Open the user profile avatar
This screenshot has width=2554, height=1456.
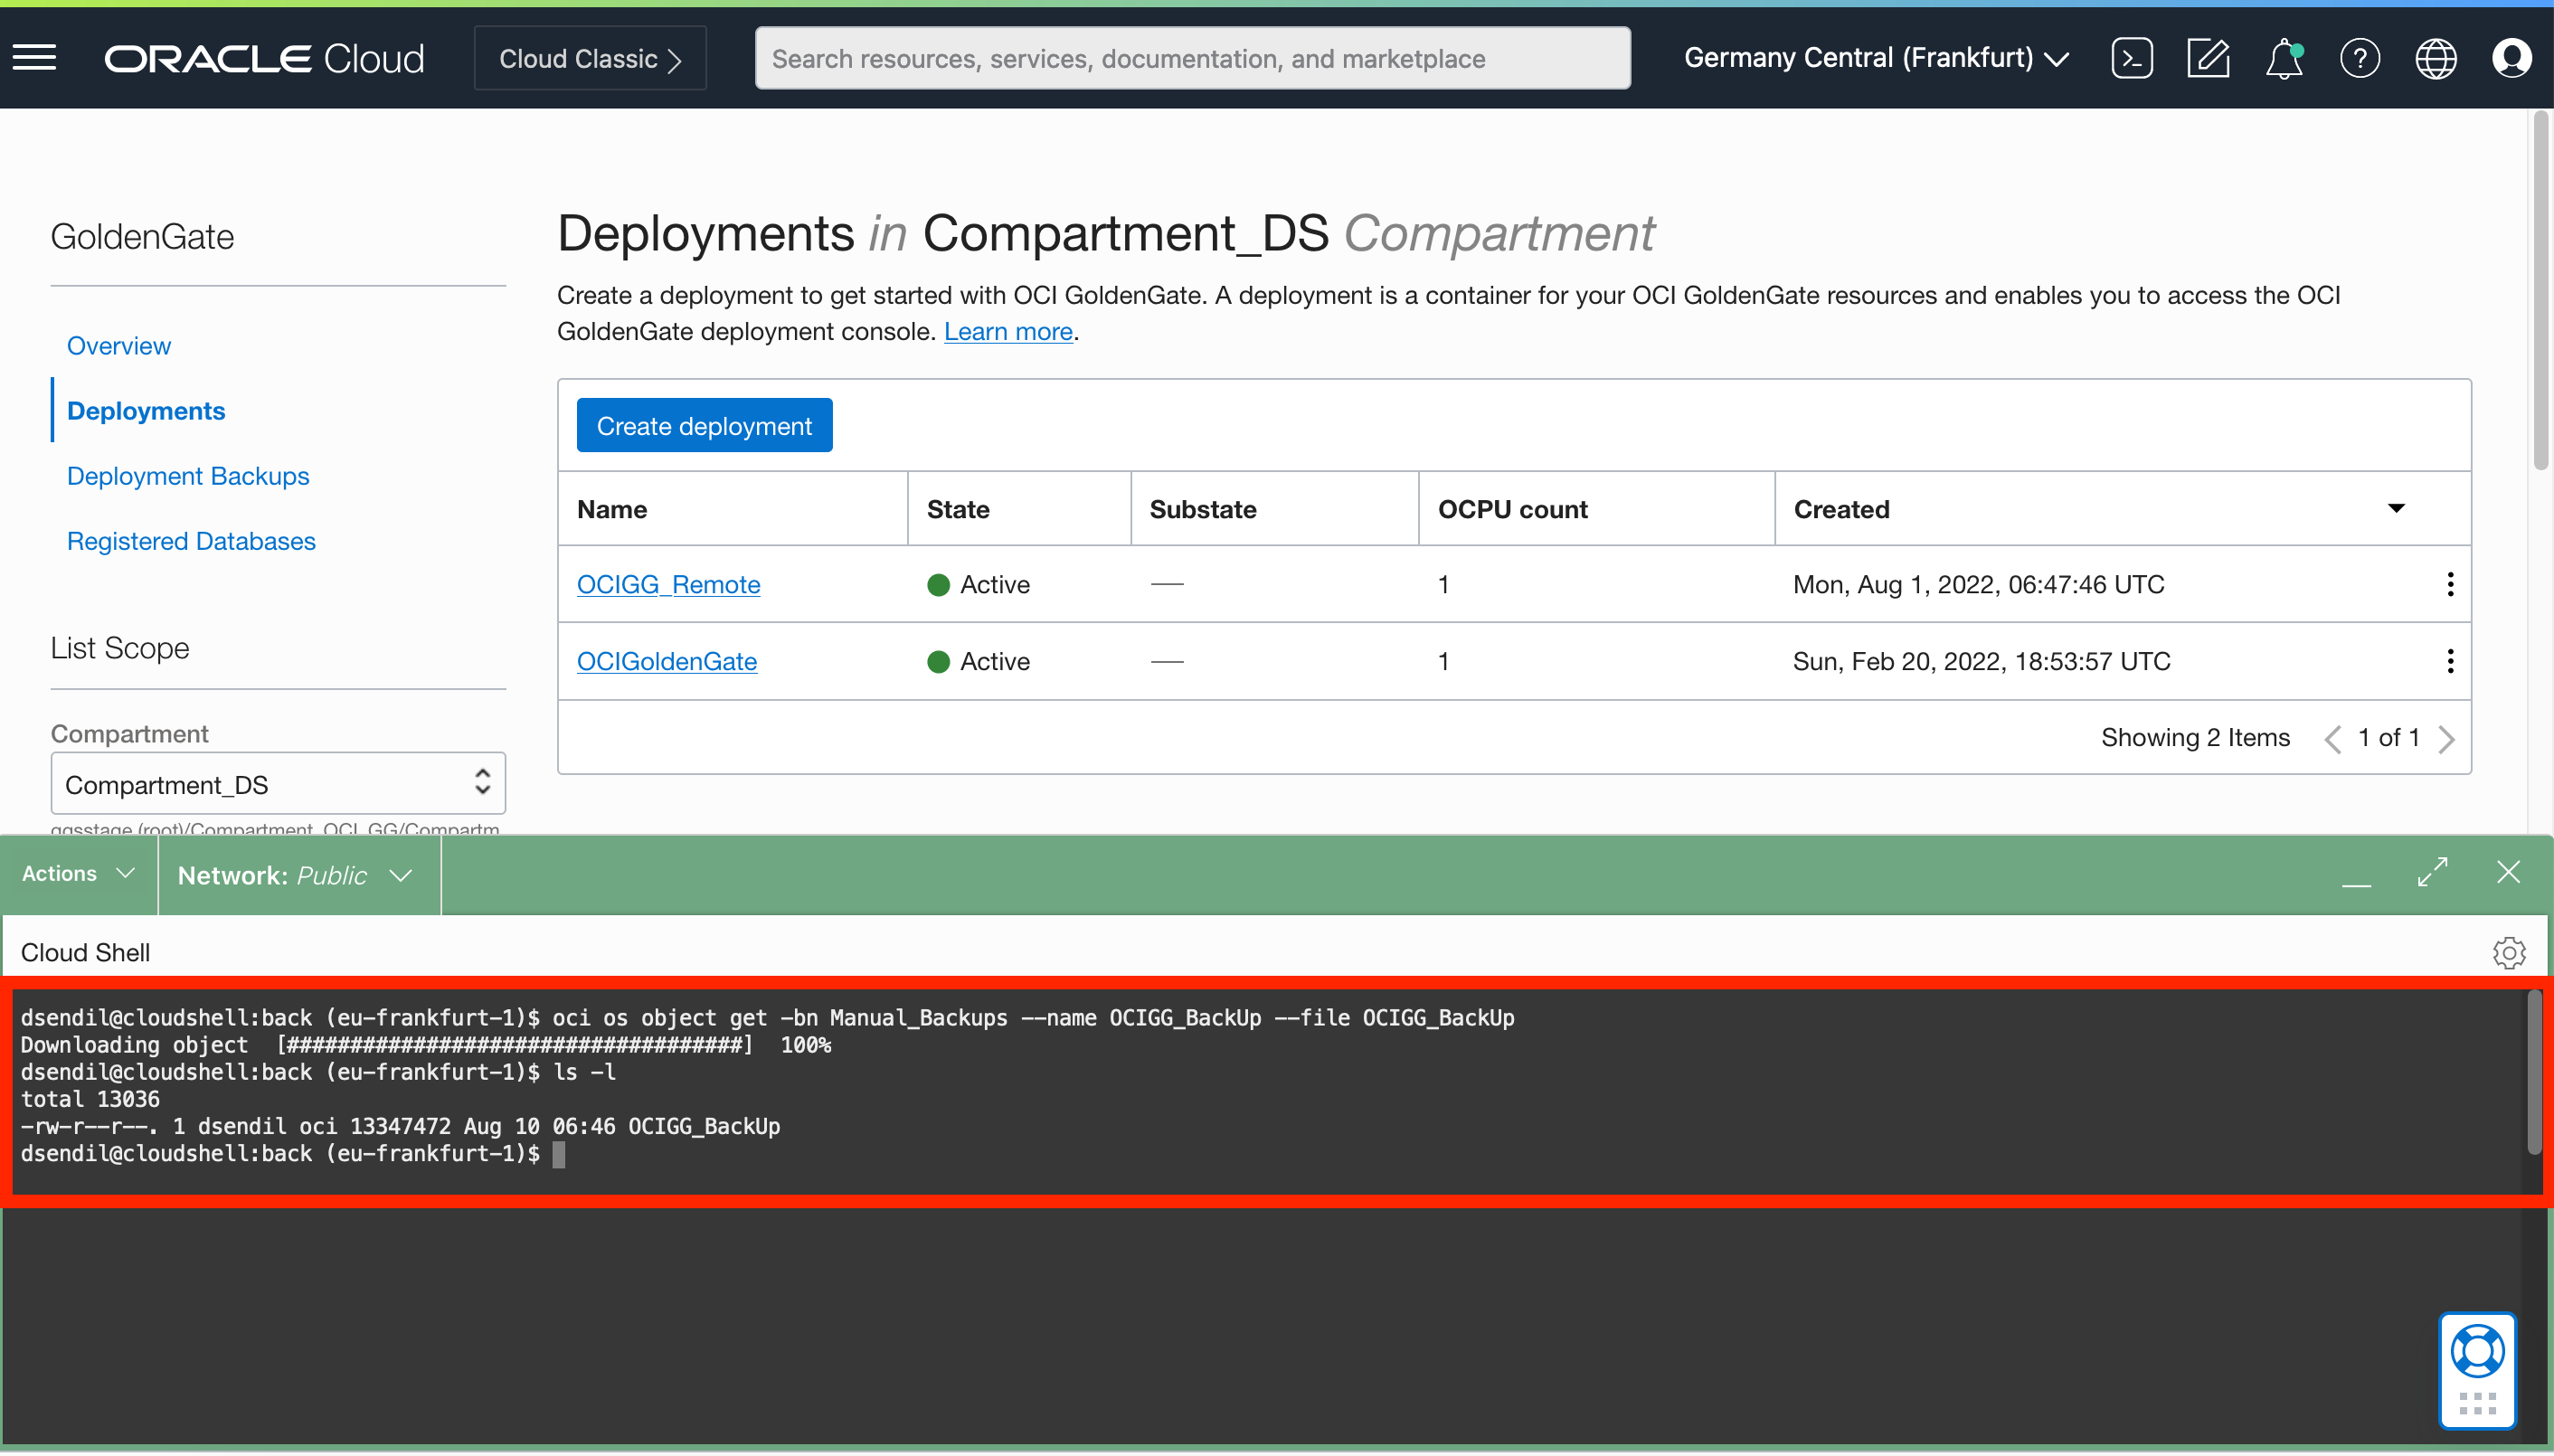[x=2513, y=57]
